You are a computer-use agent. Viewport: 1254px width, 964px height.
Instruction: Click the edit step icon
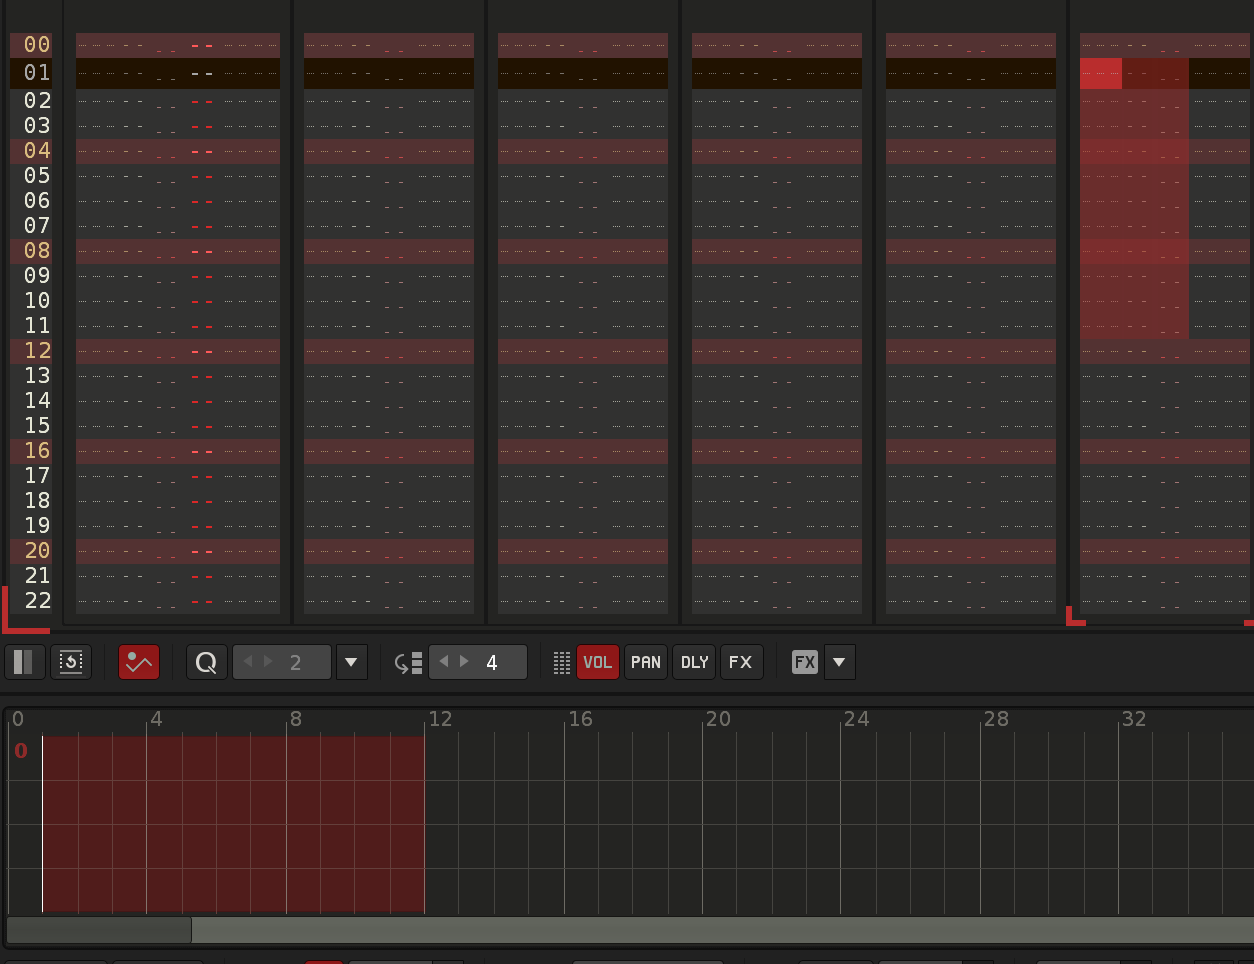point(408,662)
